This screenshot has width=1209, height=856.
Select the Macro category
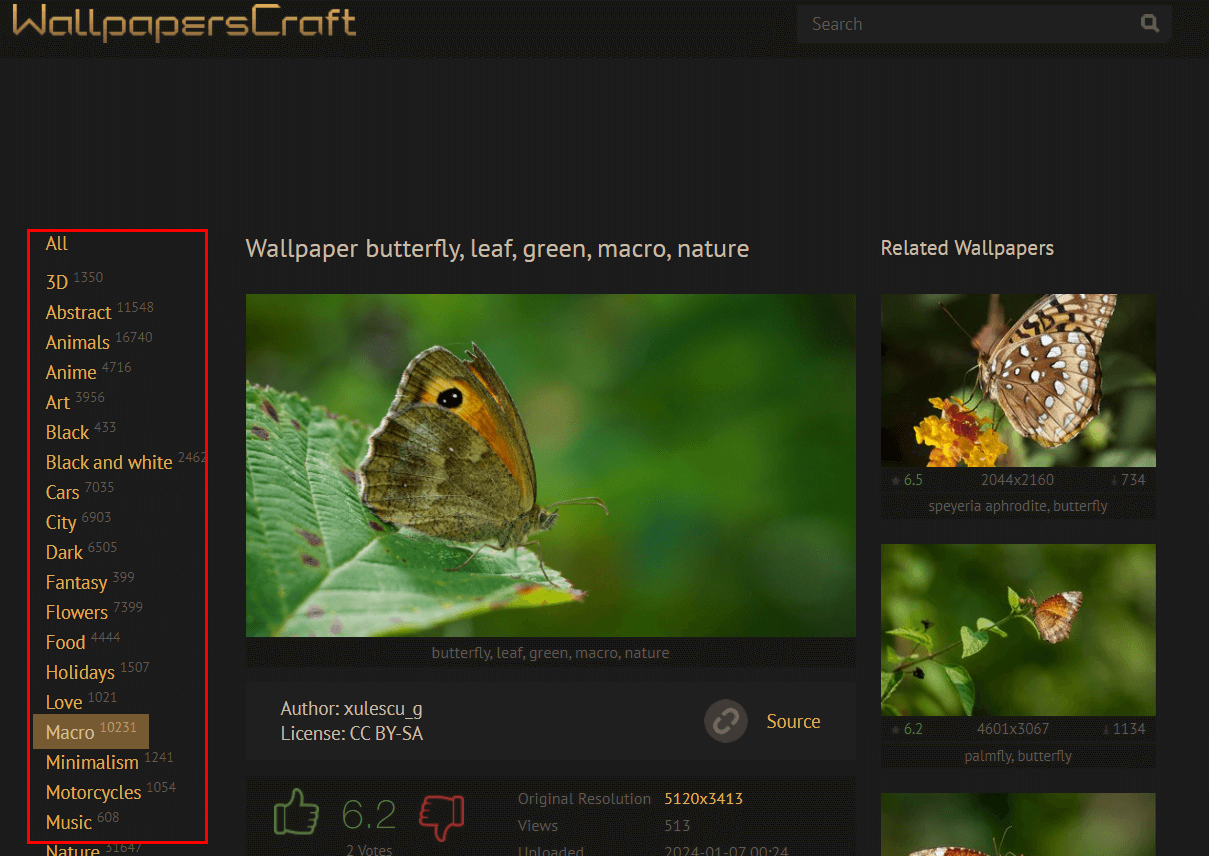91,732
